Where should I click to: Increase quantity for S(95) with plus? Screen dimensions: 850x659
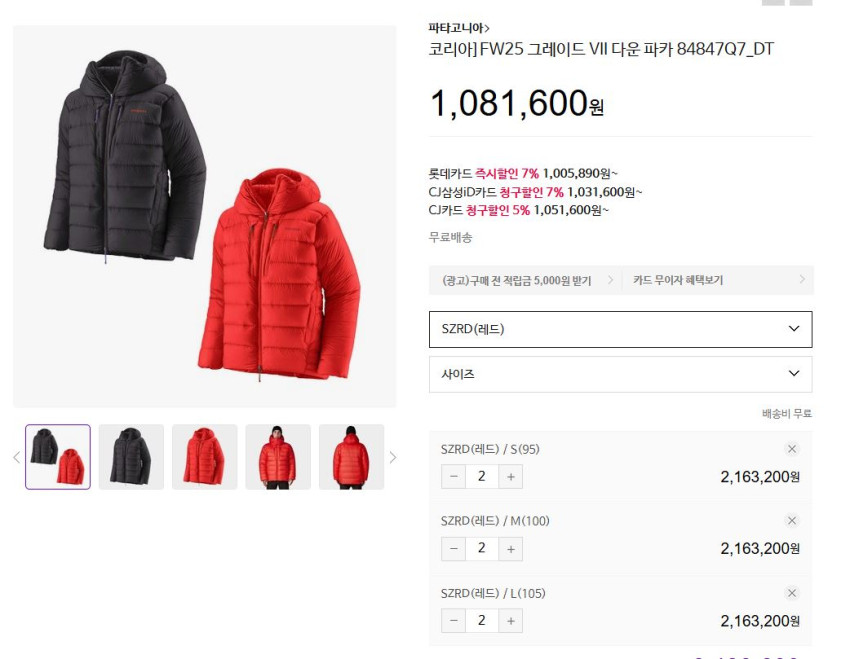(511, 477)
